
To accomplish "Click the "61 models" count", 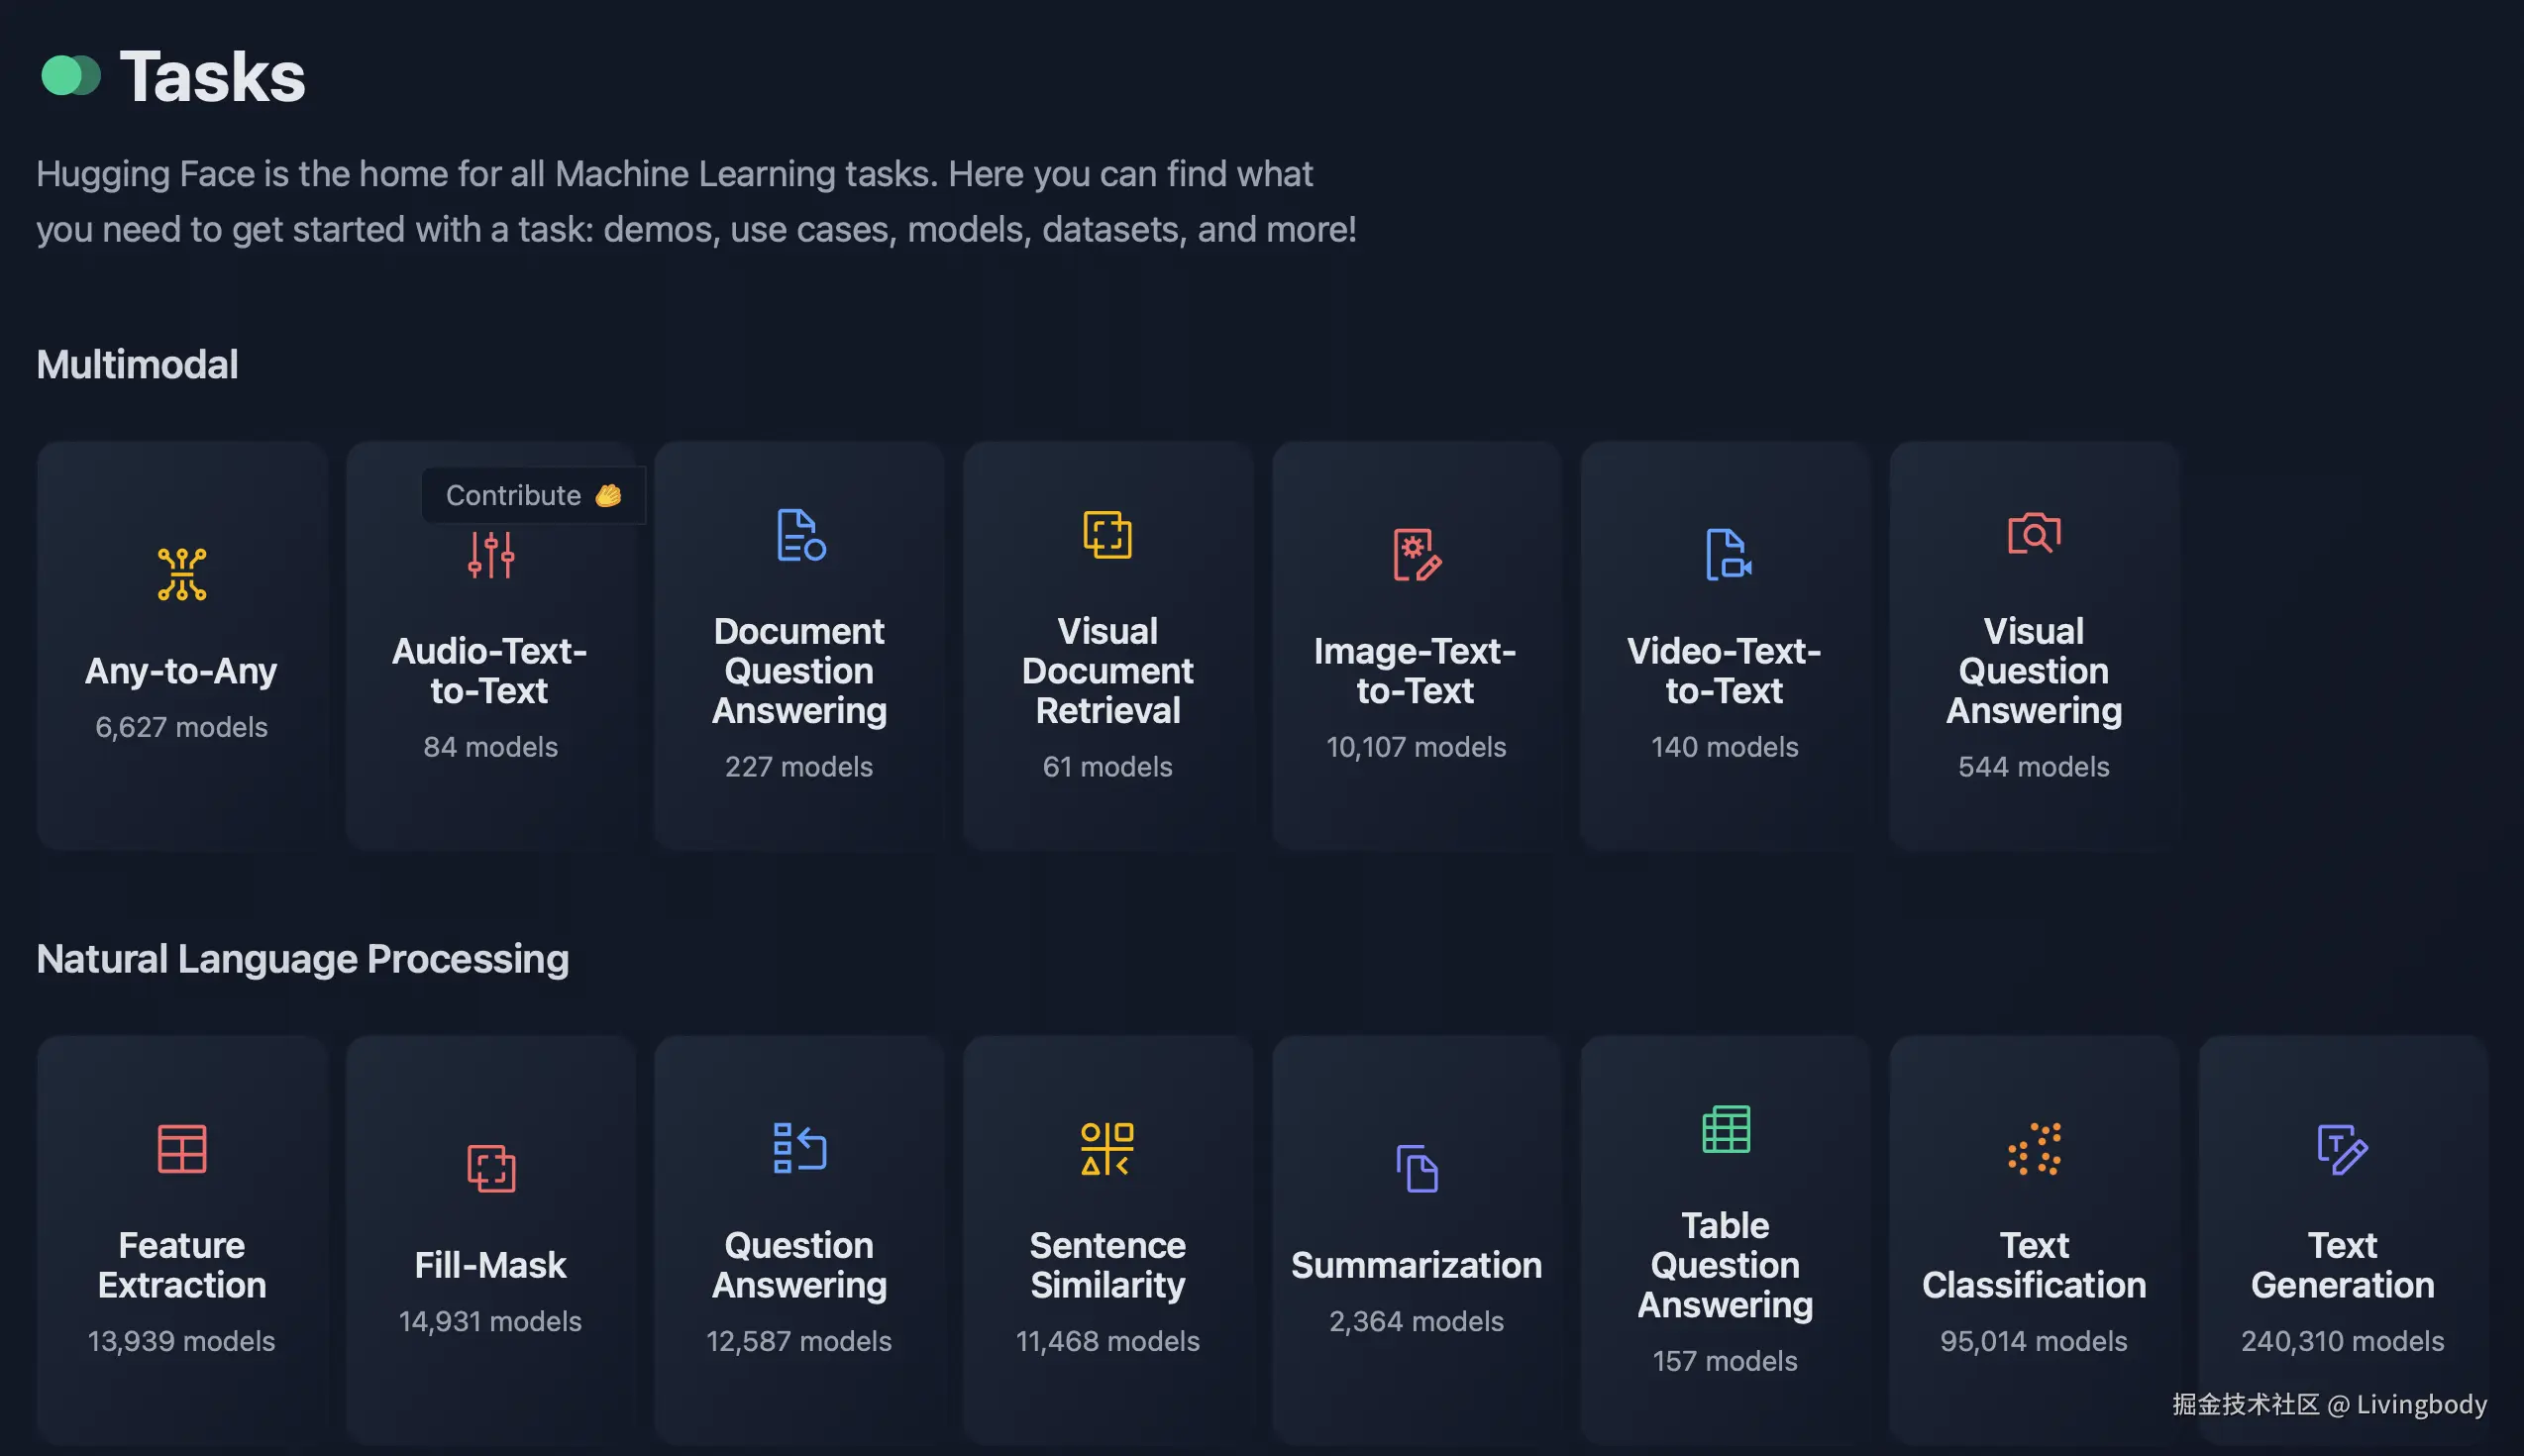I will pyautogui.click(x=1108, y=767).
